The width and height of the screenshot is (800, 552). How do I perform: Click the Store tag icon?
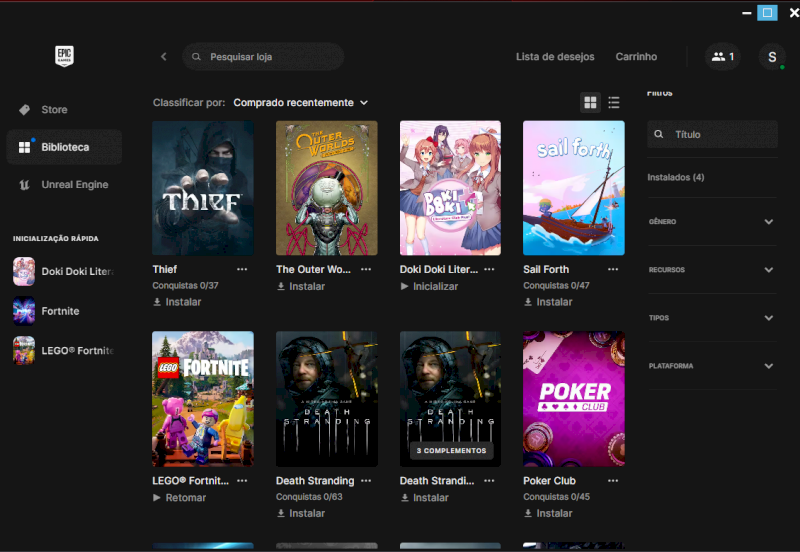tap(24, 110)
